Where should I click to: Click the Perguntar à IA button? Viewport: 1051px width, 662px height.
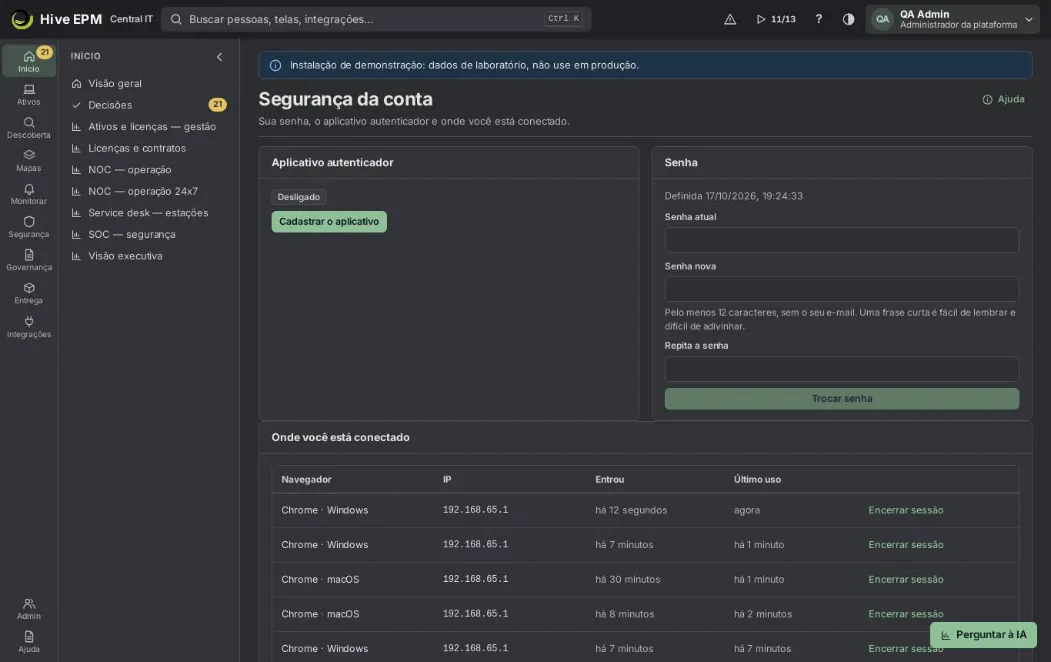click(983, 635)
